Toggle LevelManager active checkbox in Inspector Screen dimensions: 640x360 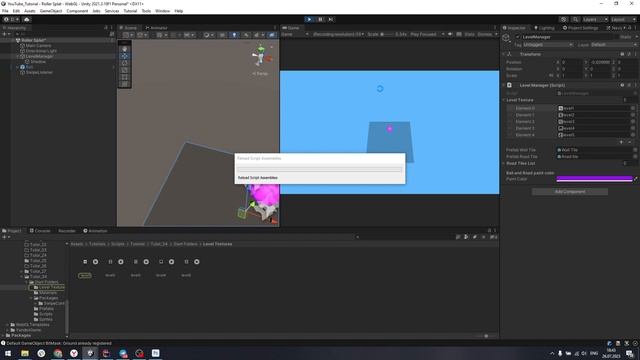click(517, 37)
